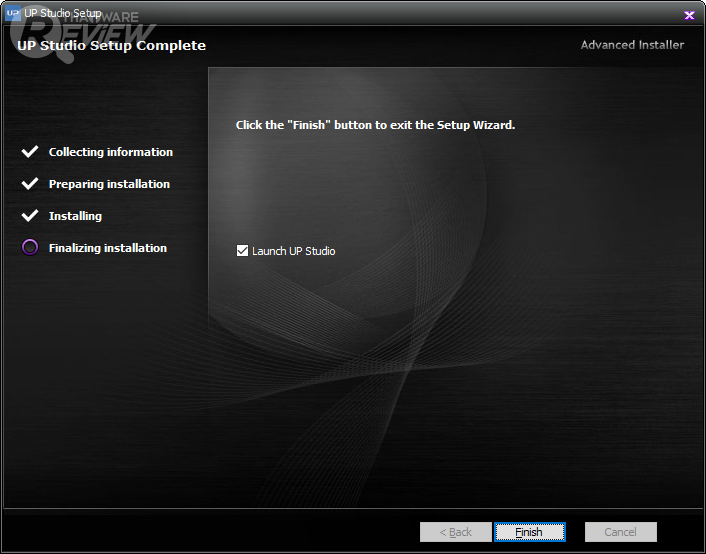706x554 pixels.
Task: Click the Collecting information step label
Action: click(111, 152)
